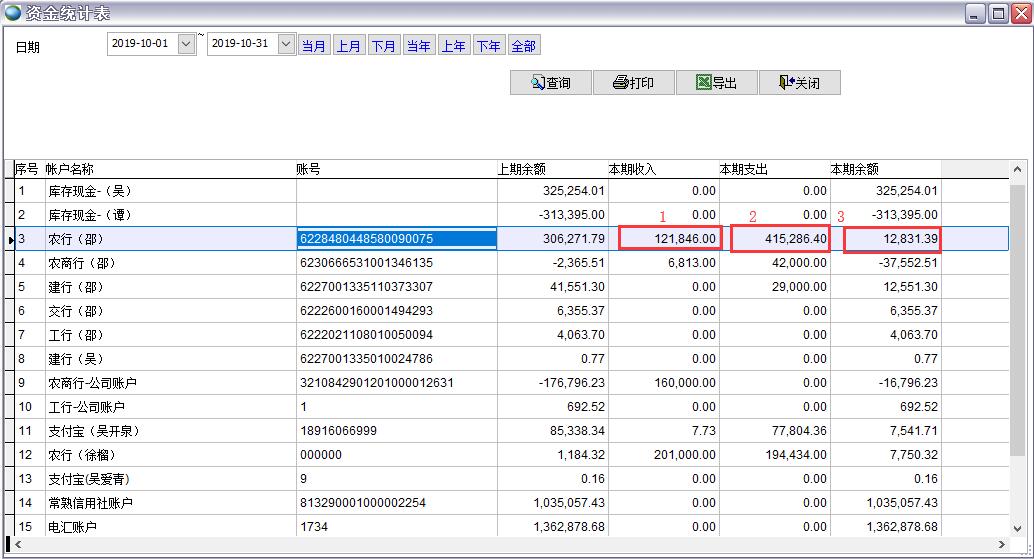Click the 资金统计表 window title icon
The image size is (1034, 559).
point(13,13)
